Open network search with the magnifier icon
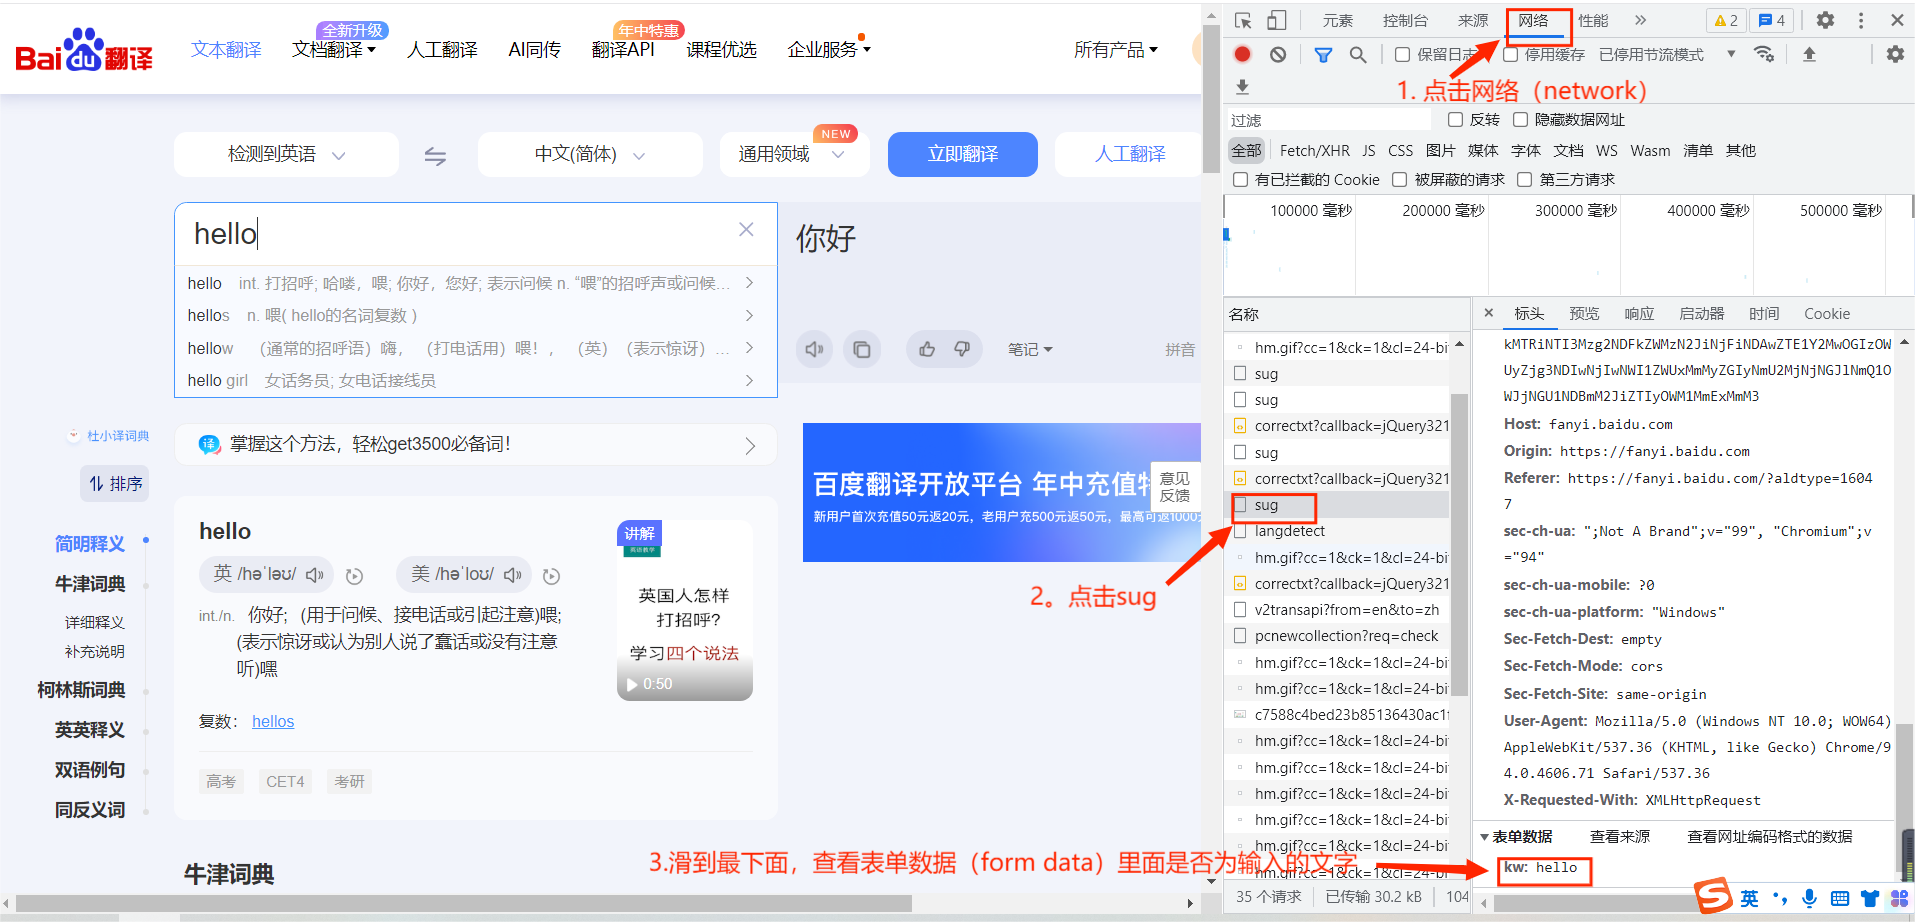The image size is (1915, 922). click(x=1357, y=55)
